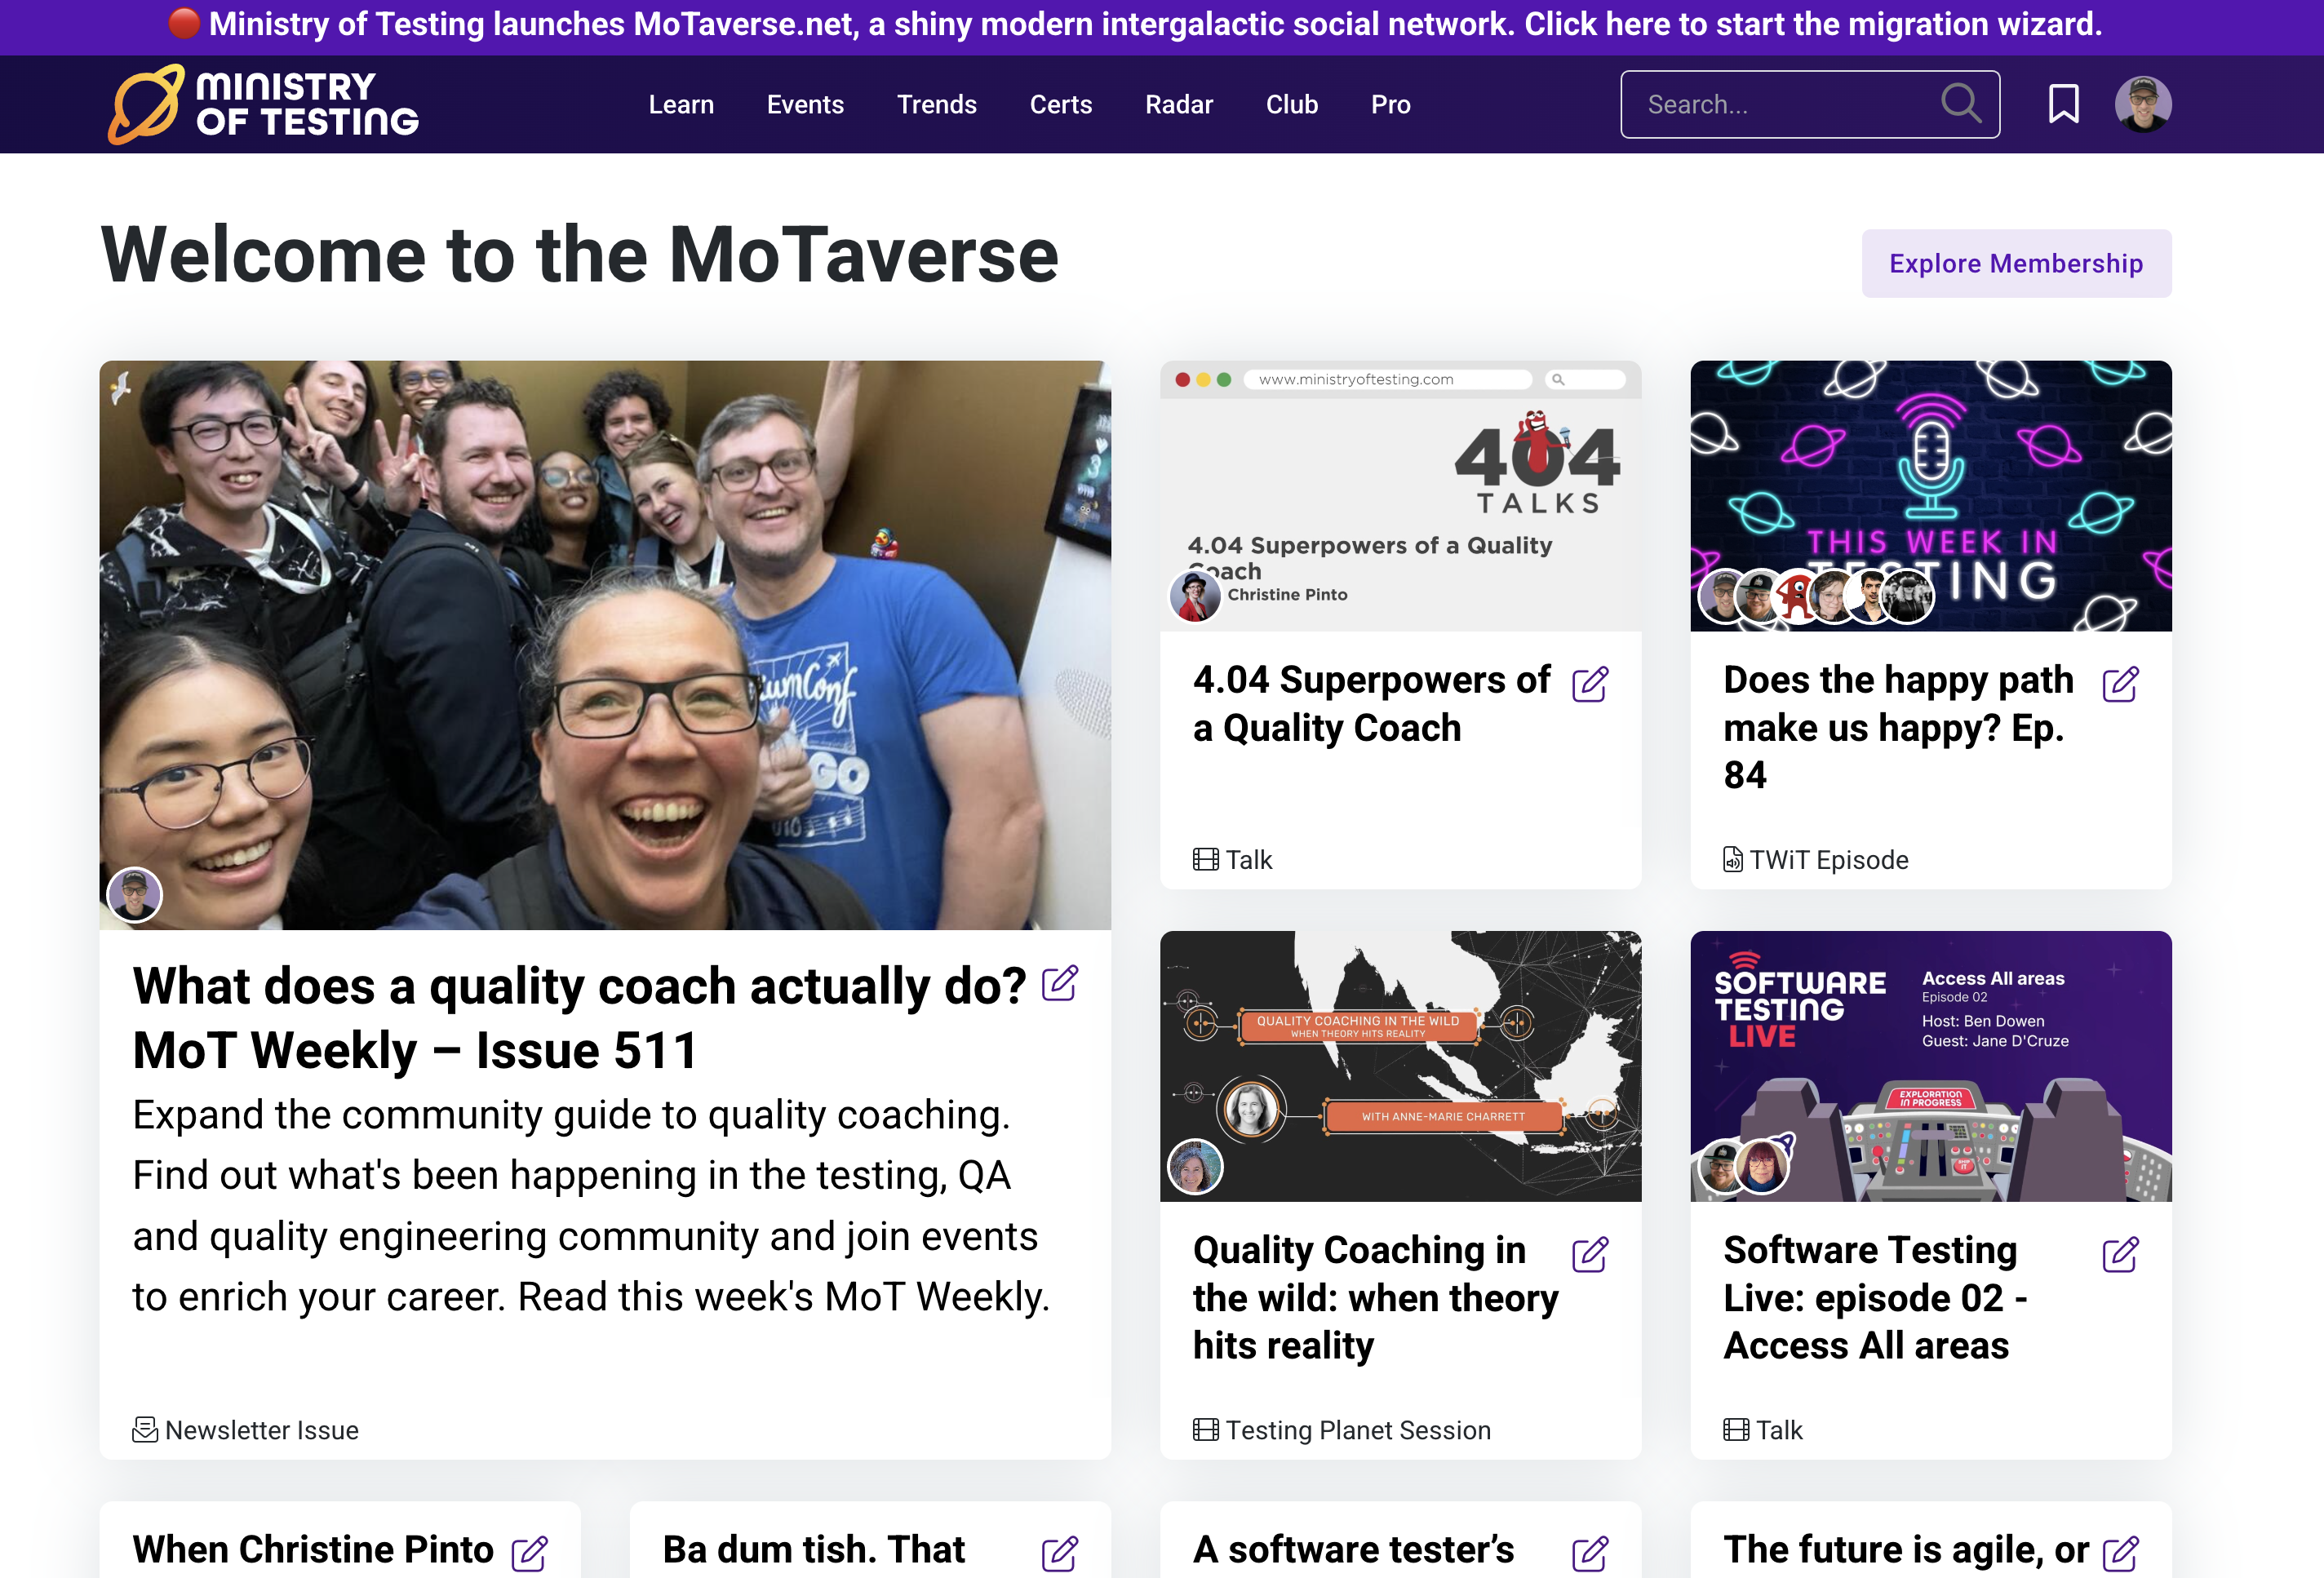Open the Learn menu item
Screen dimensions: 2324x1578
681,104
